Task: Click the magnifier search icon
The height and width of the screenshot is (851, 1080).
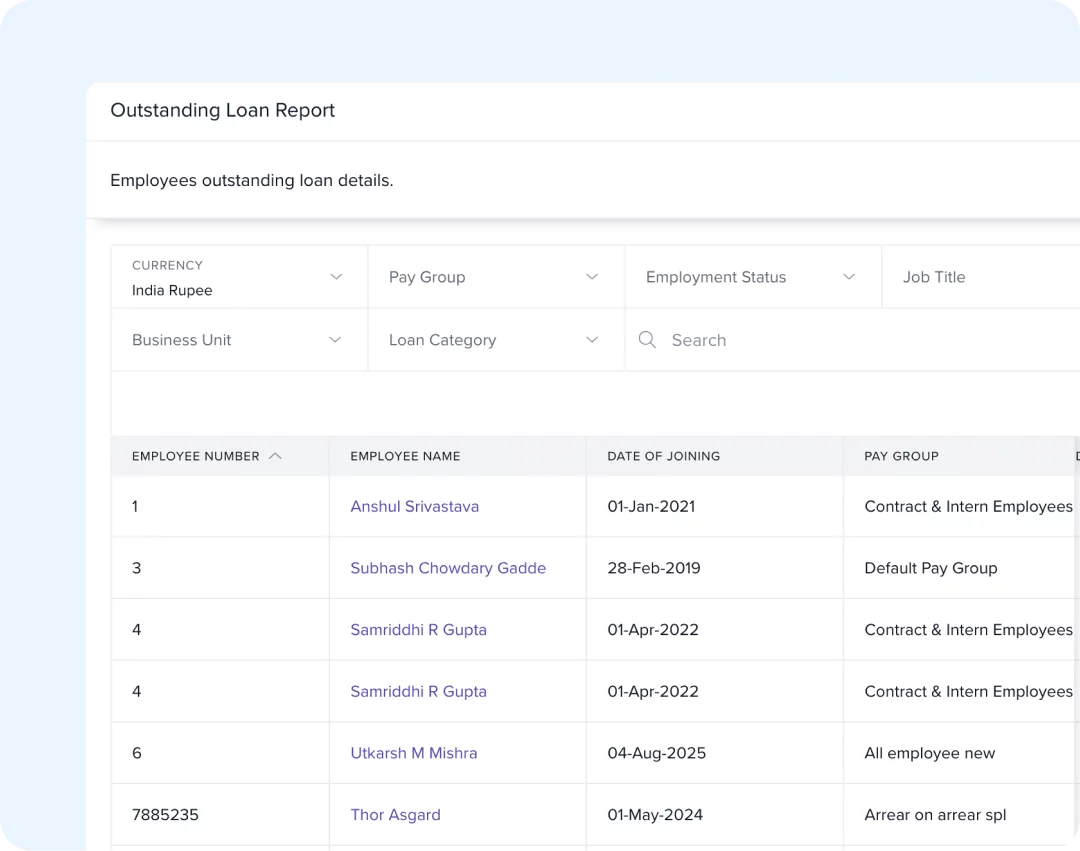Action: (x=647, y=339)
